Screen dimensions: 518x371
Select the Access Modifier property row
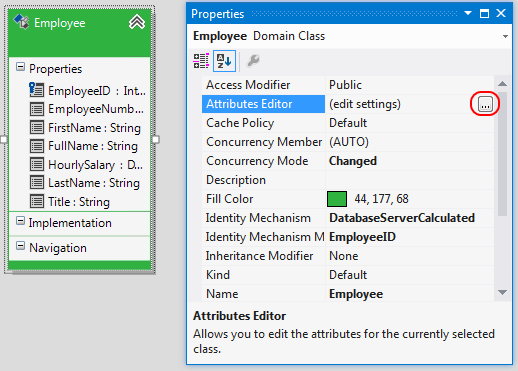(348, 85)
